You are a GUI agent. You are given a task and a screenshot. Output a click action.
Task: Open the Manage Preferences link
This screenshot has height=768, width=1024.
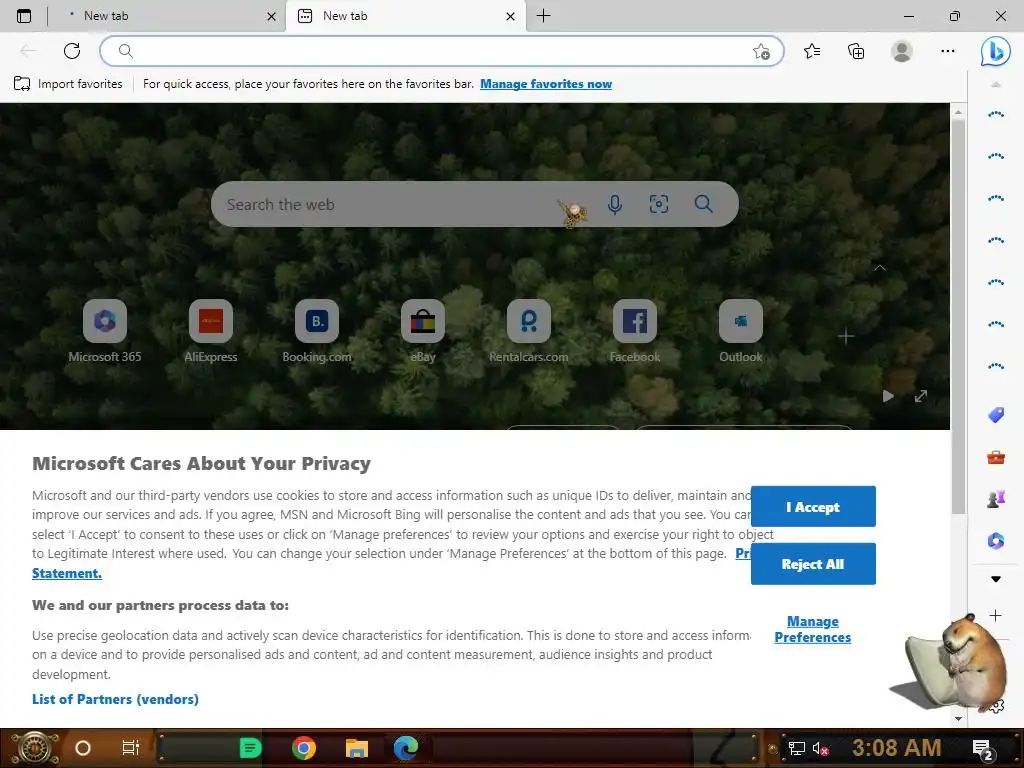812,629
